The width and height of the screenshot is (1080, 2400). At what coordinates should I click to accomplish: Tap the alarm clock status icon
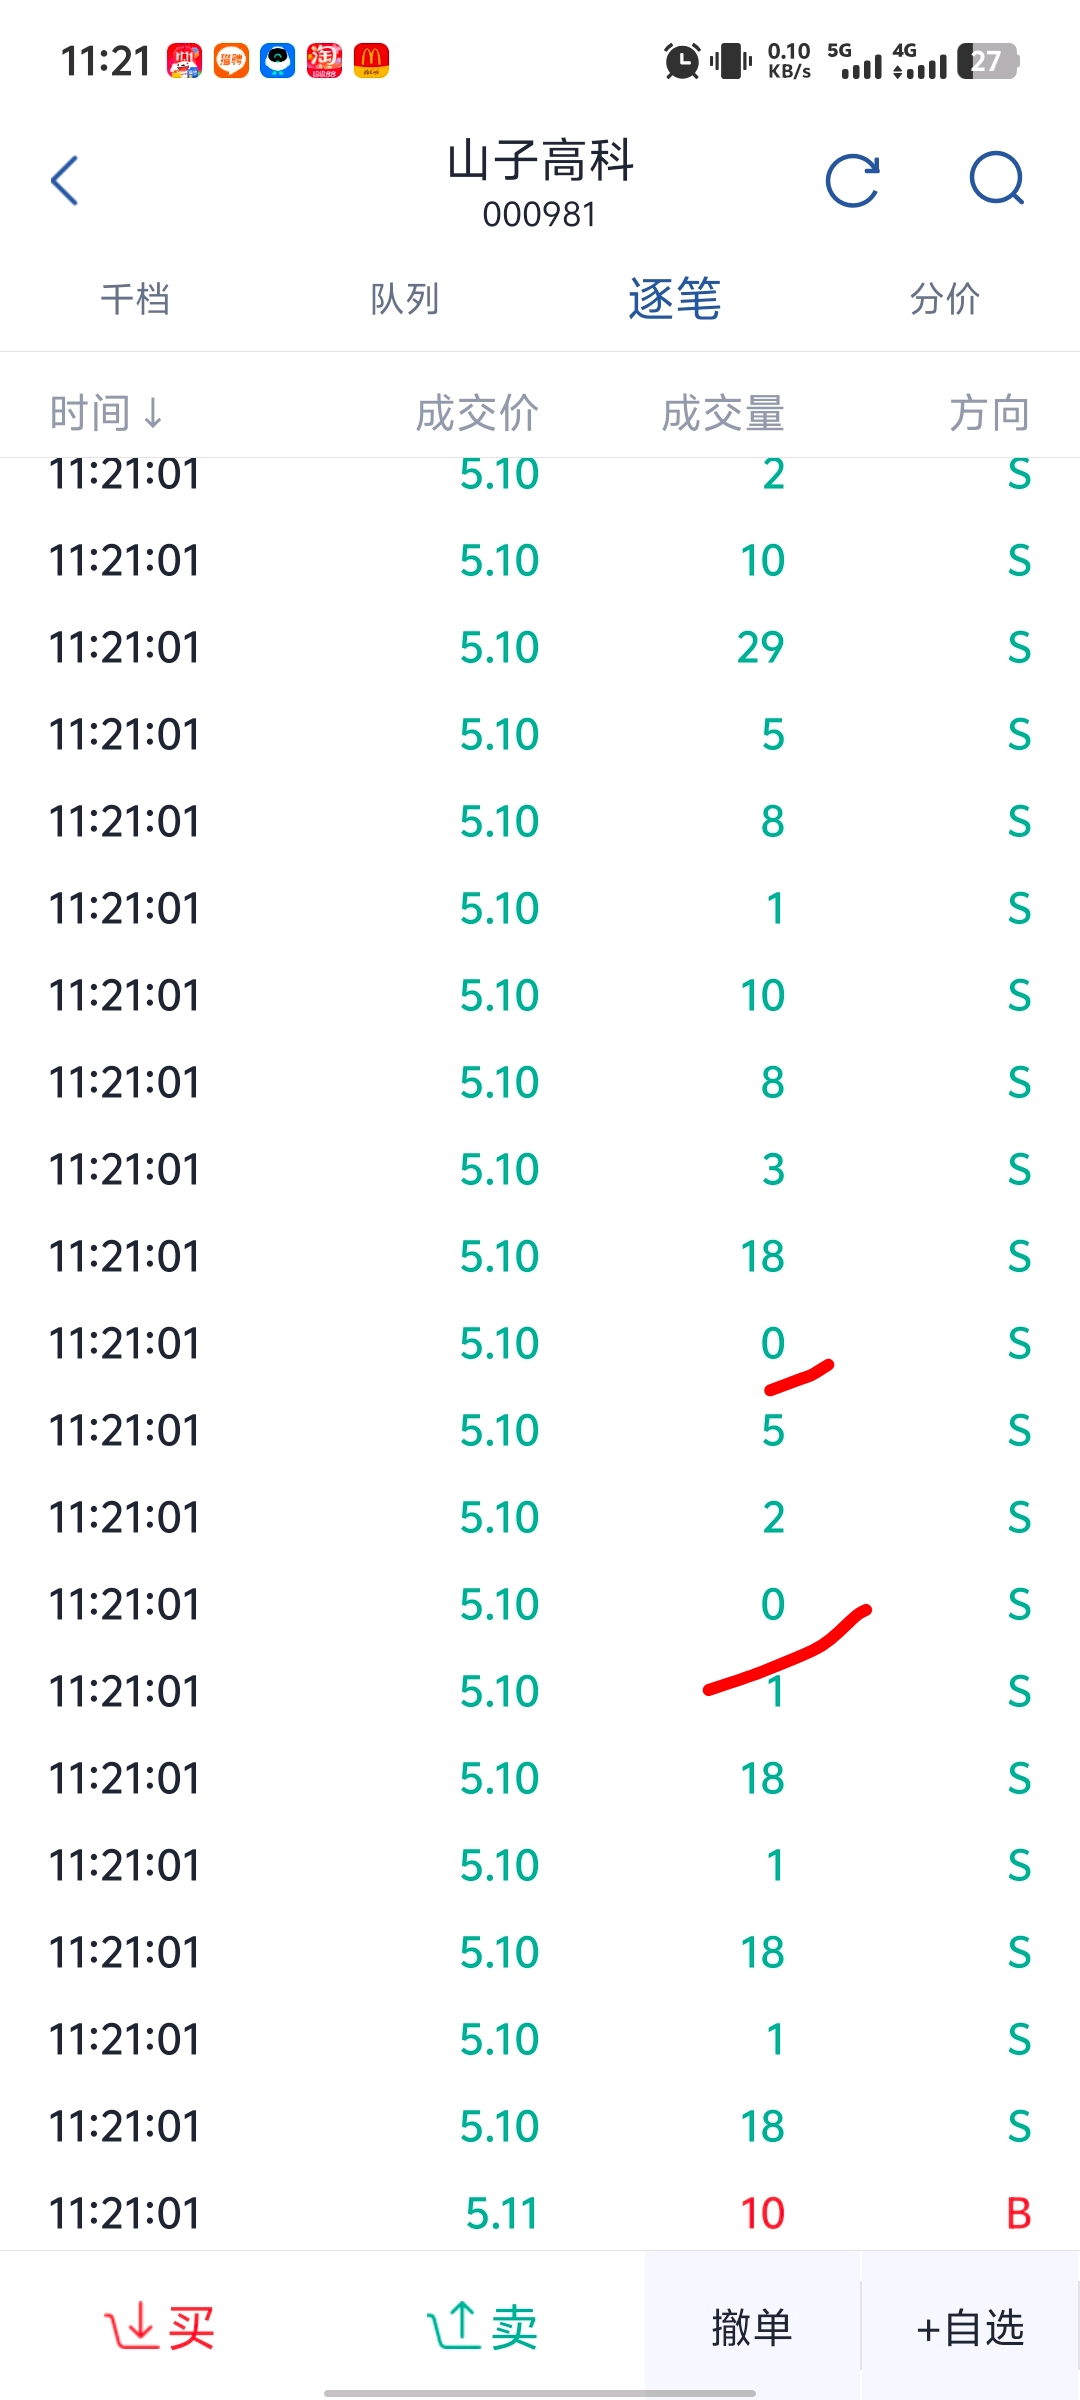pos(682,61)
